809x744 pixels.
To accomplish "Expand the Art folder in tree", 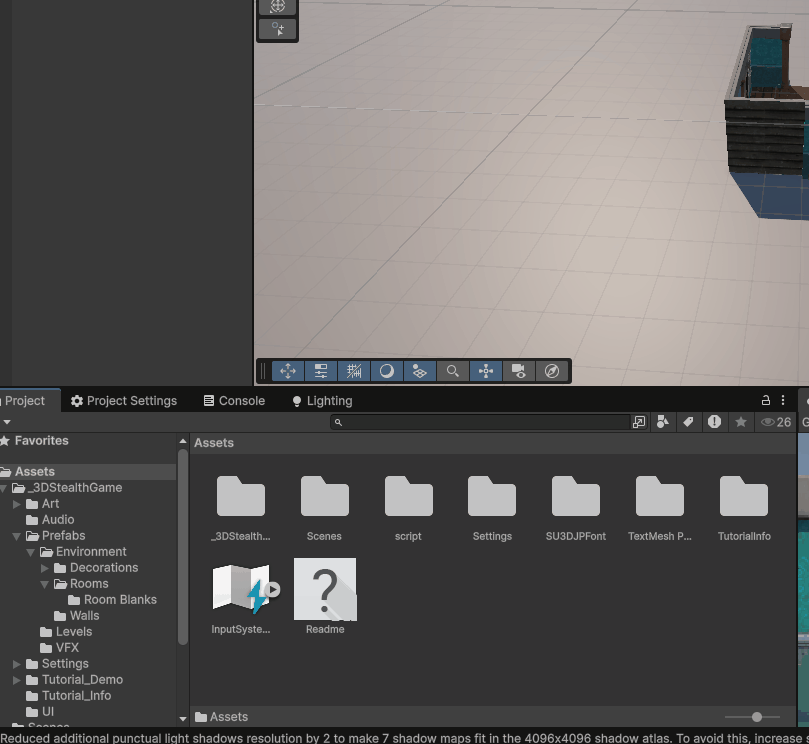I will click(x=17, y=504).
